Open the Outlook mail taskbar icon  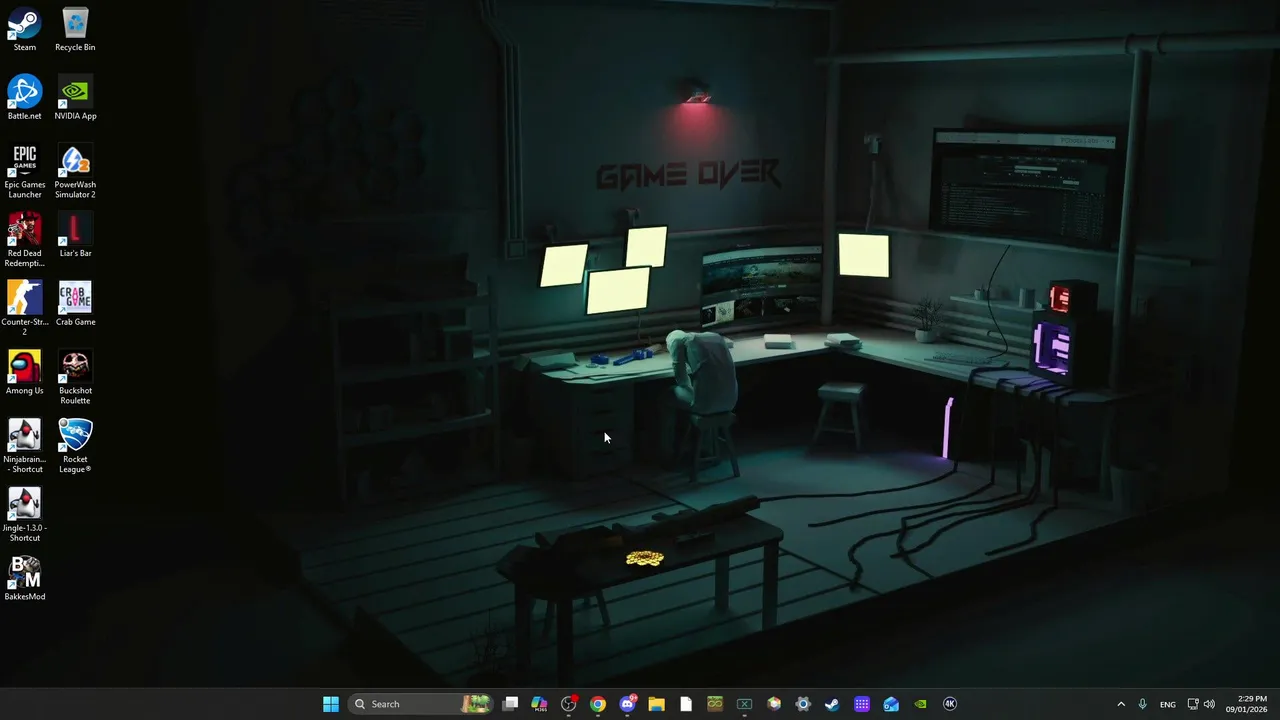[x=891, y=704]
